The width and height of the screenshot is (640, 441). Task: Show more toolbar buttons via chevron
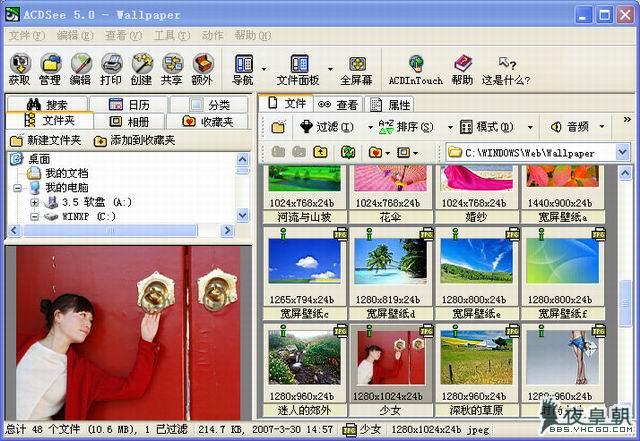[x=627, y=120]
